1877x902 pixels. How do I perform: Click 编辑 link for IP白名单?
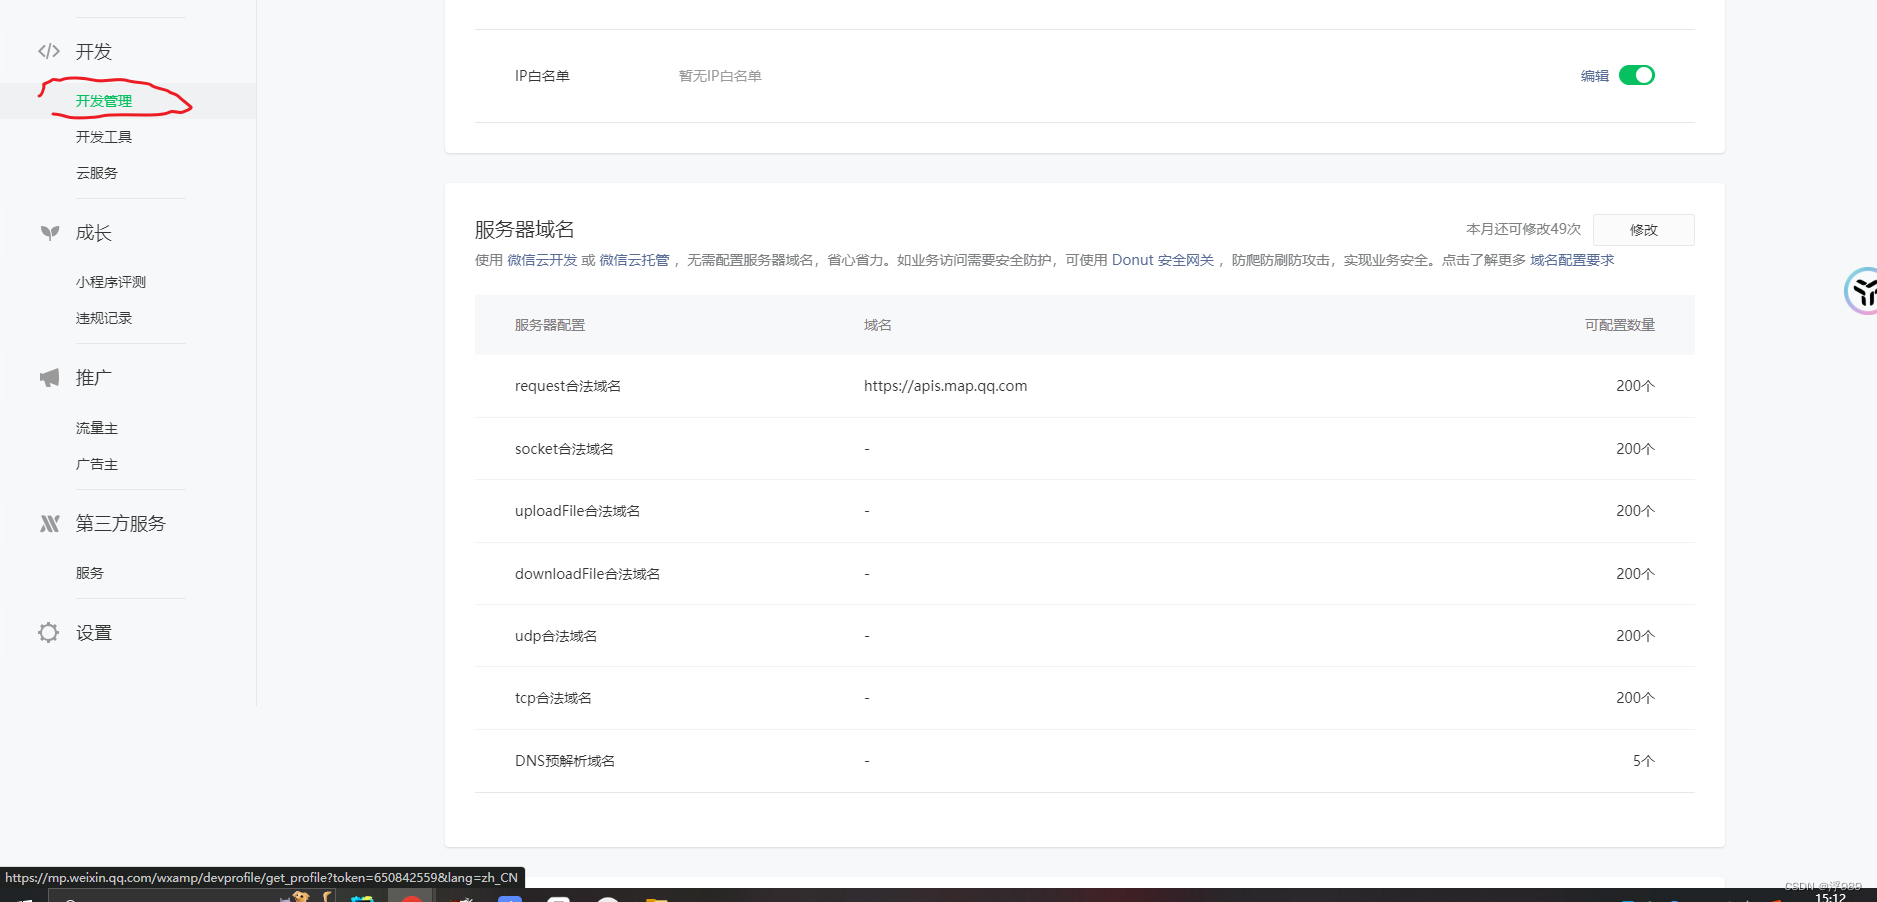click(x=1595, y=76)
